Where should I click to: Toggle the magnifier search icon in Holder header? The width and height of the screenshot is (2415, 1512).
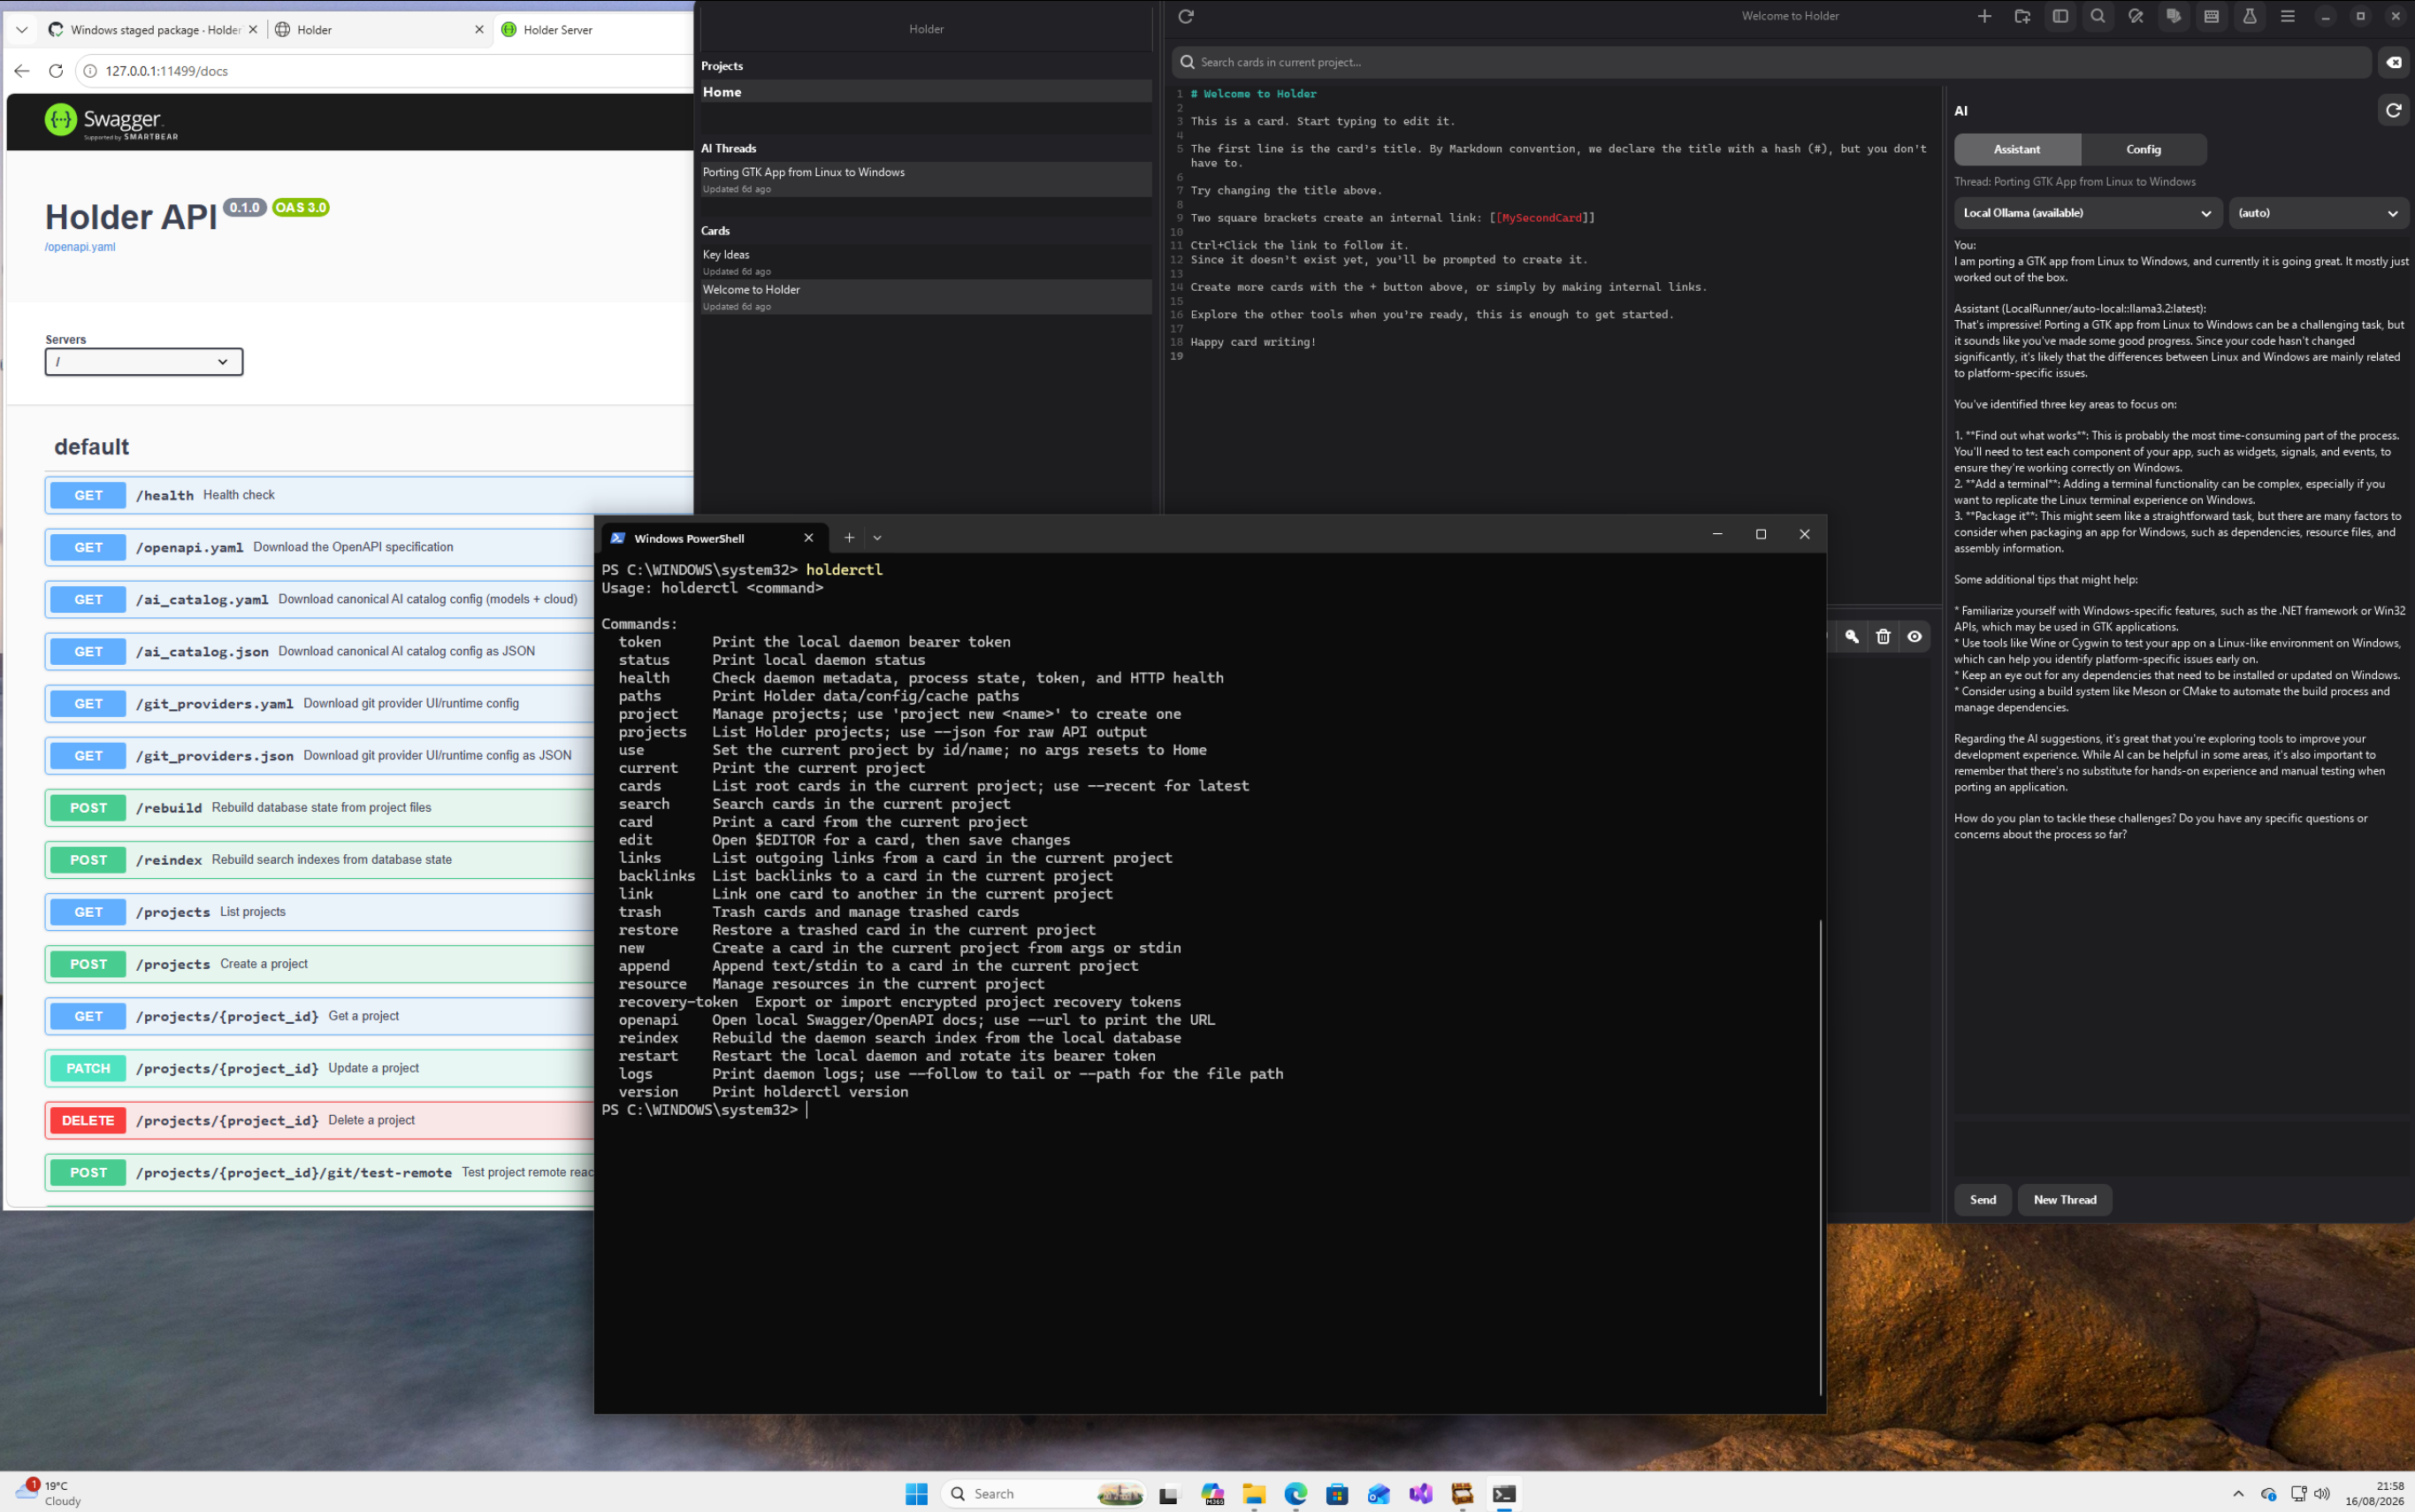tap(2098, 16)
